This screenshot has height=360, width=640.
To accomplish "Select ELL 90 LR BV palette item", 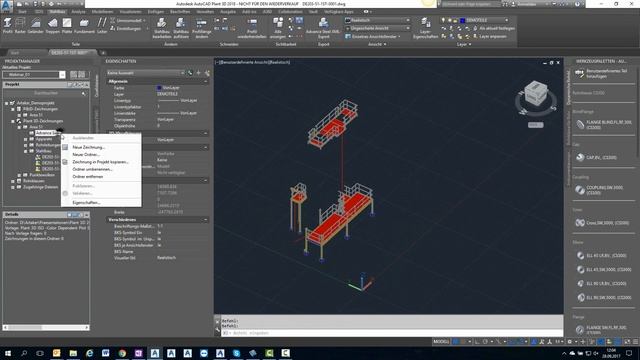I will click(602, 283).
